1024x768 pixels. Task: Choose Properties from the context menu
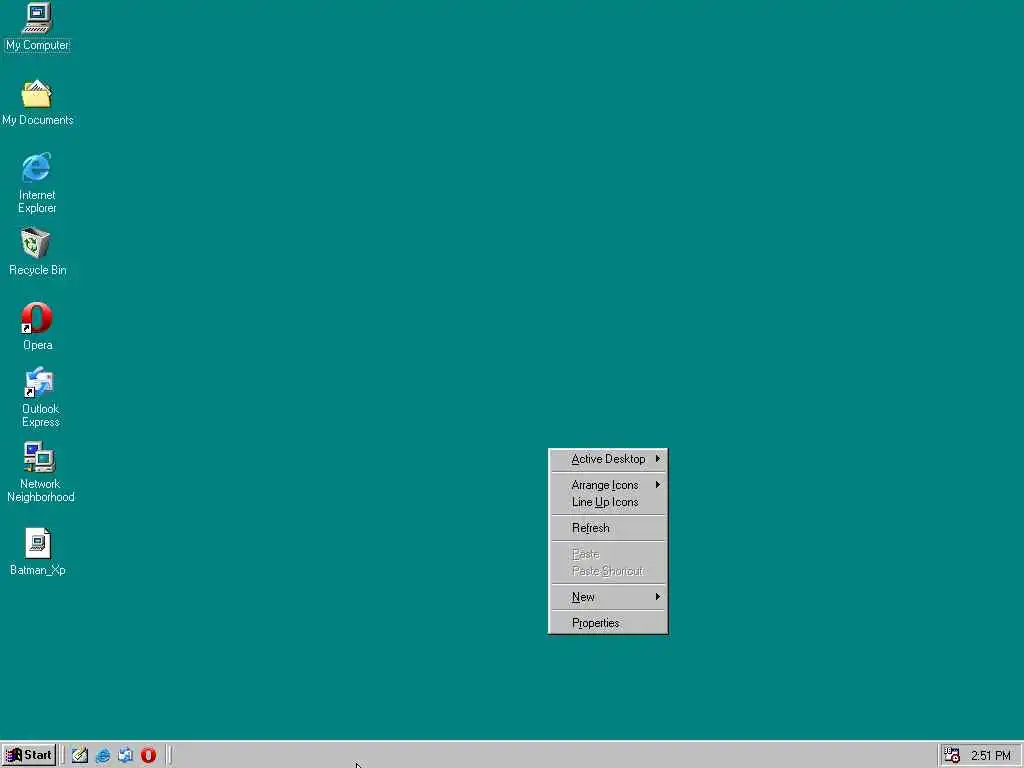[x=608, y=623]
